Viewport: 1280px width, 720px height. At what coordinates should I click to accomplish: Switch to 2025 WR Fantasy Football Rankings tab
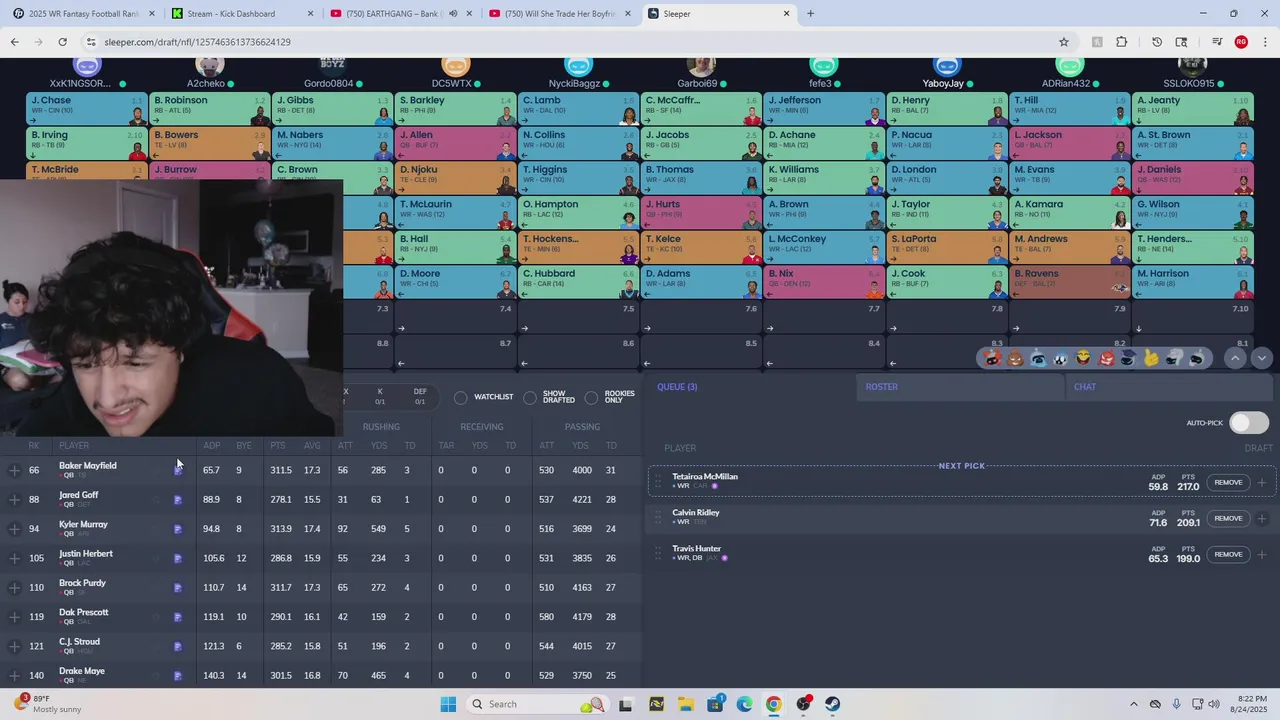(83, 14)
